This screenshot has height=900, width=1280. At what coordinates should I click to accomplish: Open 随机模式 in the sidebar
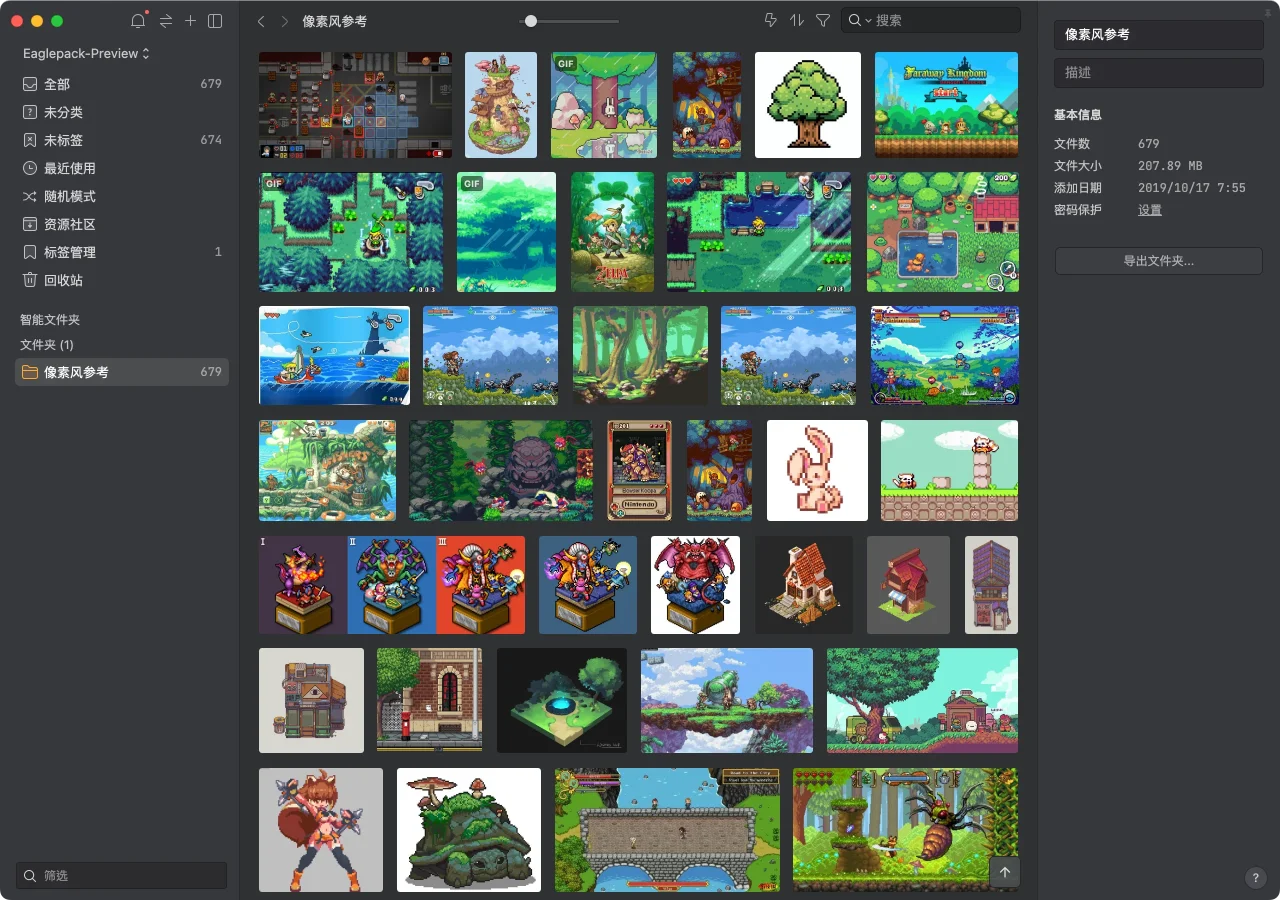(122, 196)
